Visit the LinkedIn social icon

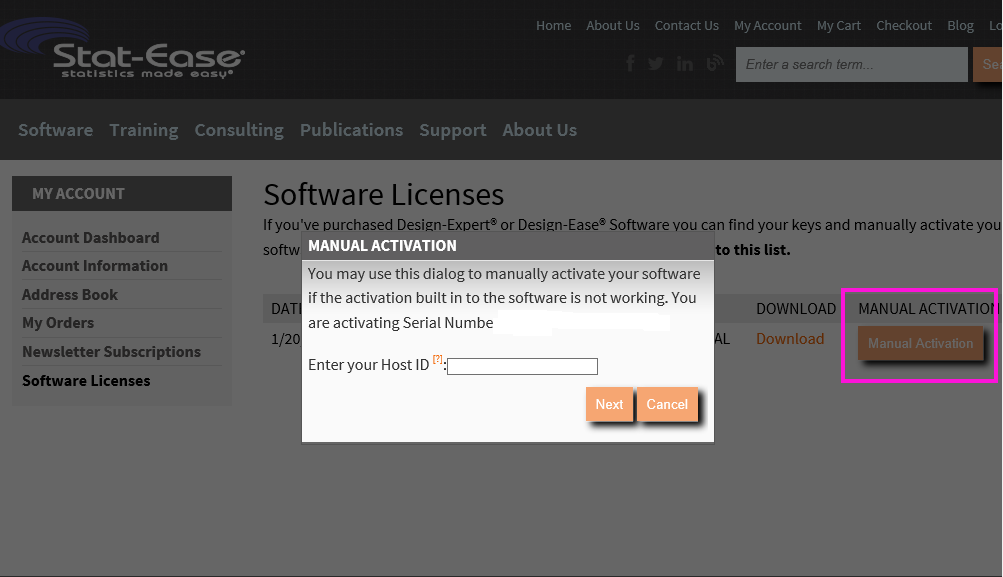[684, 63]
